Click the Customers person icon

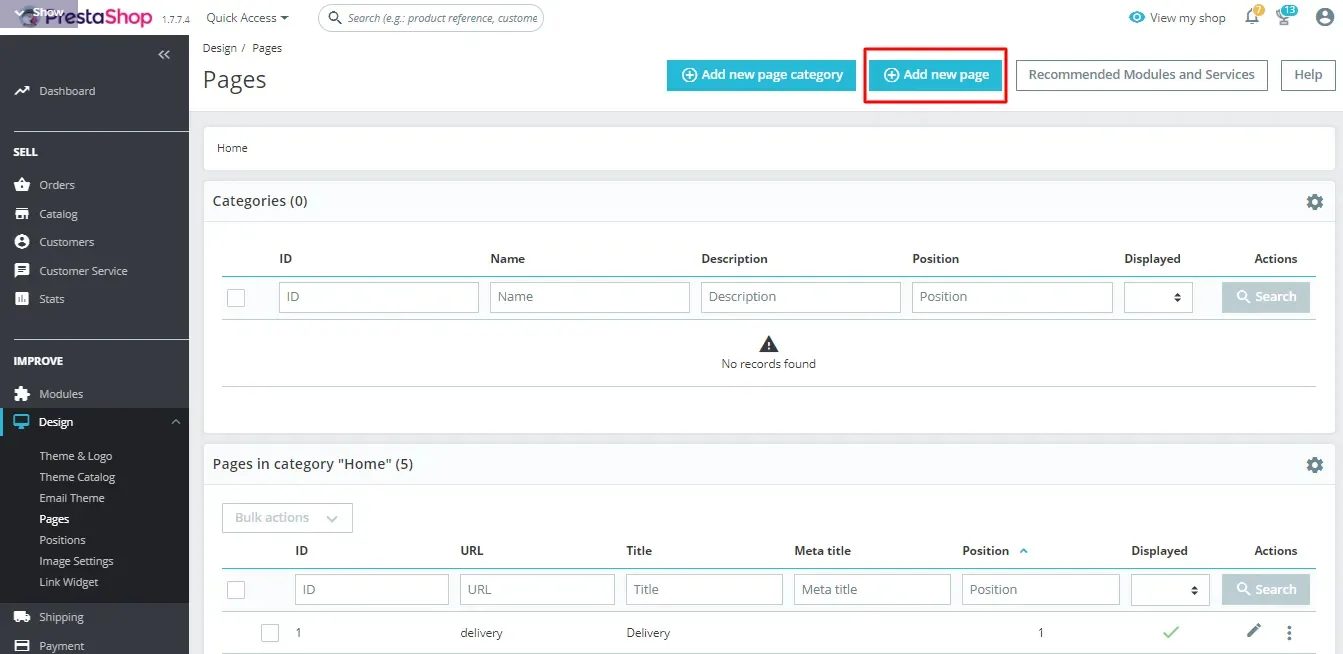22,242
